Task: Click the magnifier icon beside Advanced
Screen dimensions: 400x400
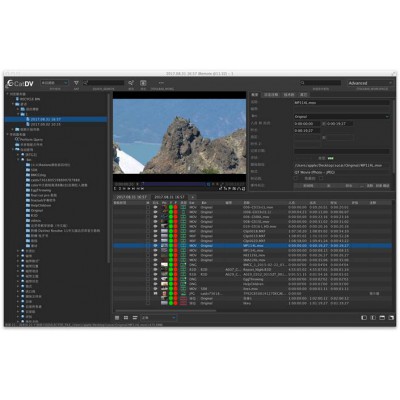Action: (302, 83)
